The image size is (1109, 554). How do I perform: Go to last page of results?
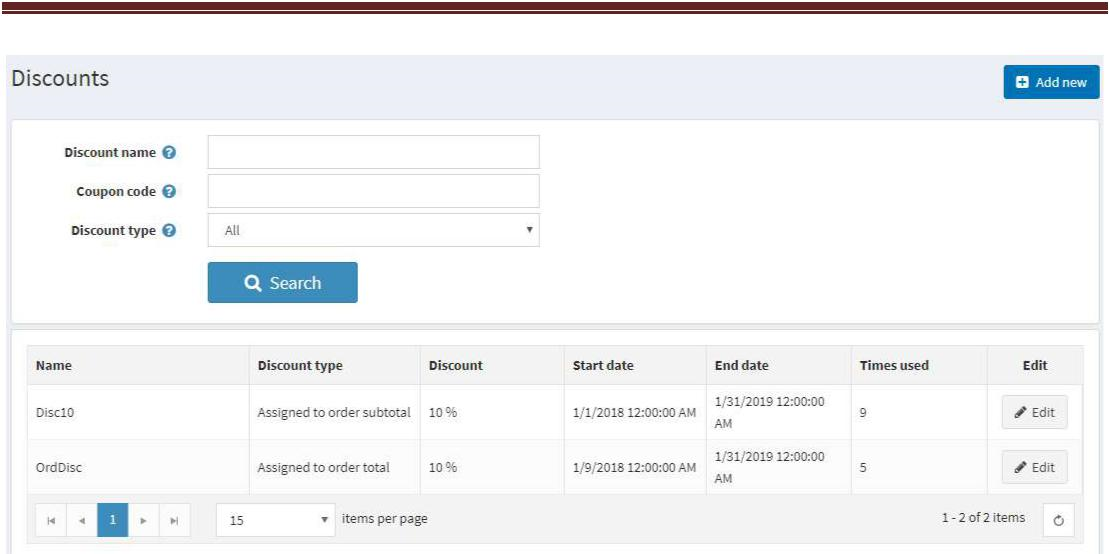175,520
